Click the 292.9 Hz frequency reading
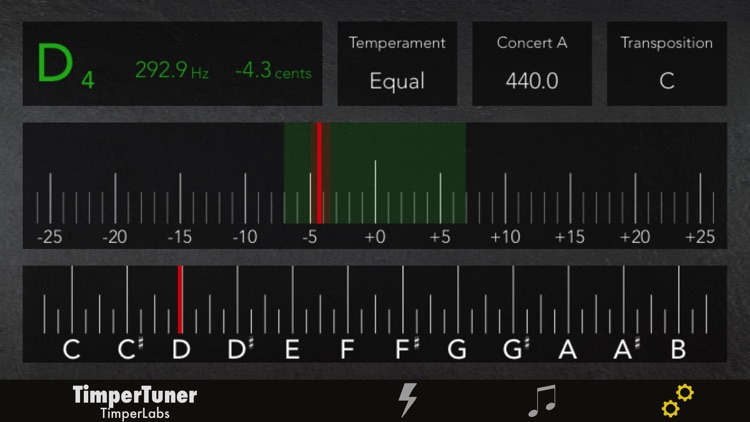This screenshot has width=750, height=422. (172, 70)
